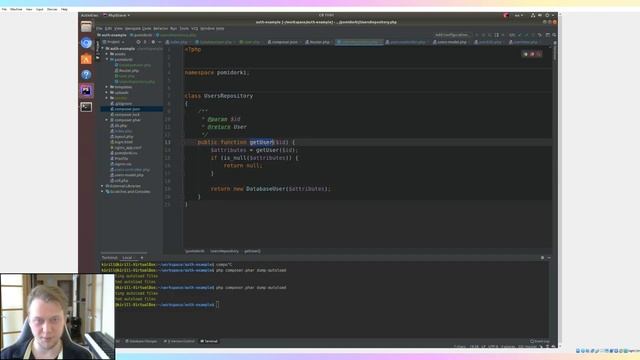Viewport: 640px width, 360px height.
Task: Select login.html in project tree
Action: click(124, 142)
